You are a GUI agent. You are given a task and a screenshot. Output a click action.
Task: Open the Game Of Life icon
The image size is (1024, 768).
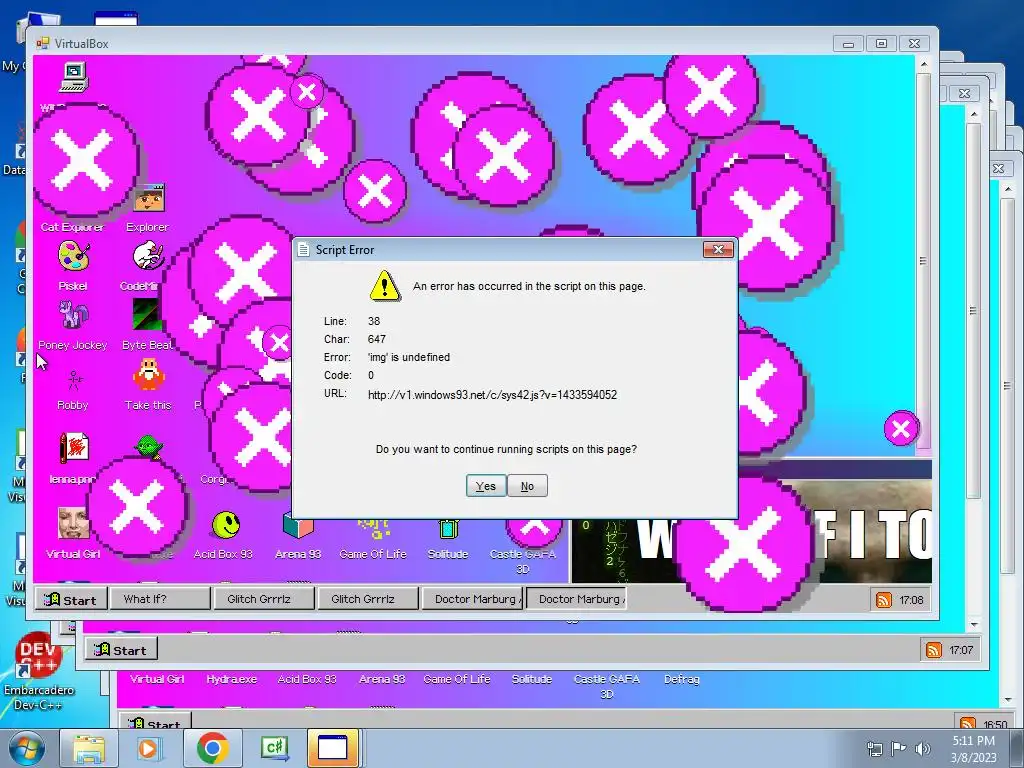coord(373,529)
